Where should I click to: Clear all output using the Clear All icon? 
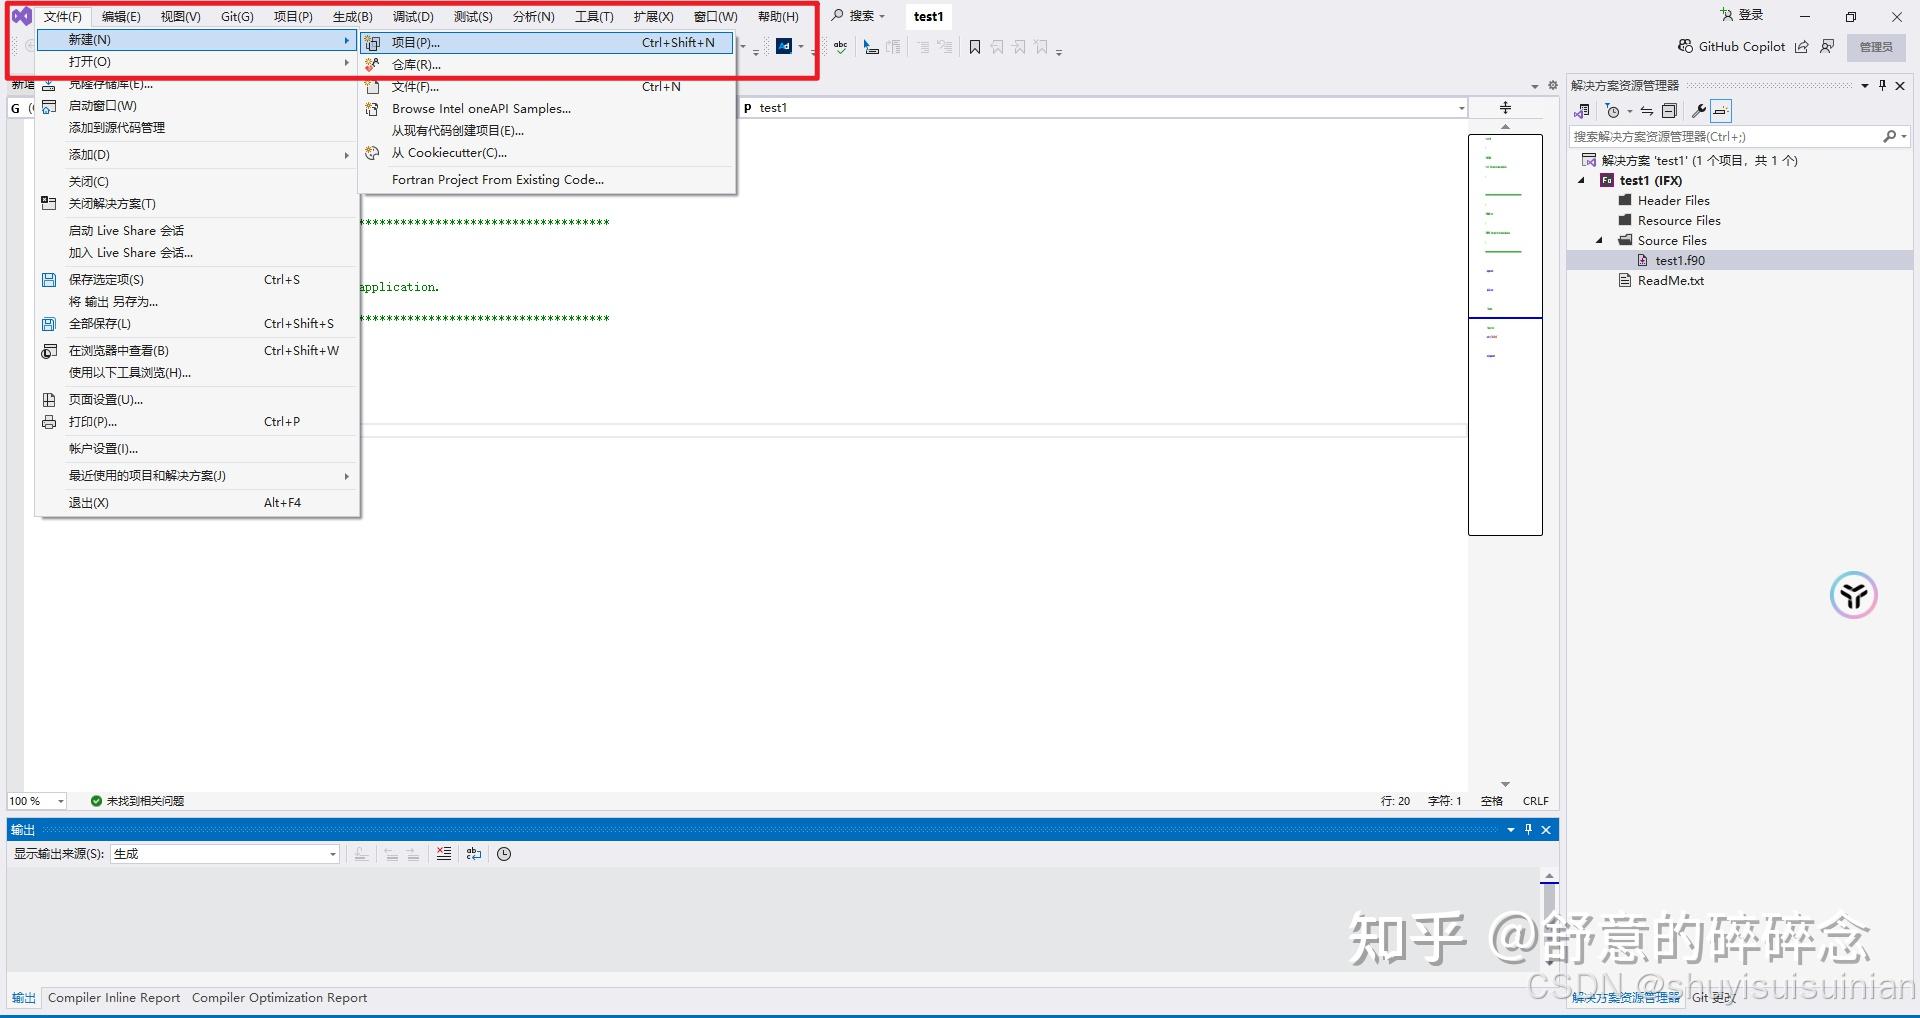point(444,855)
